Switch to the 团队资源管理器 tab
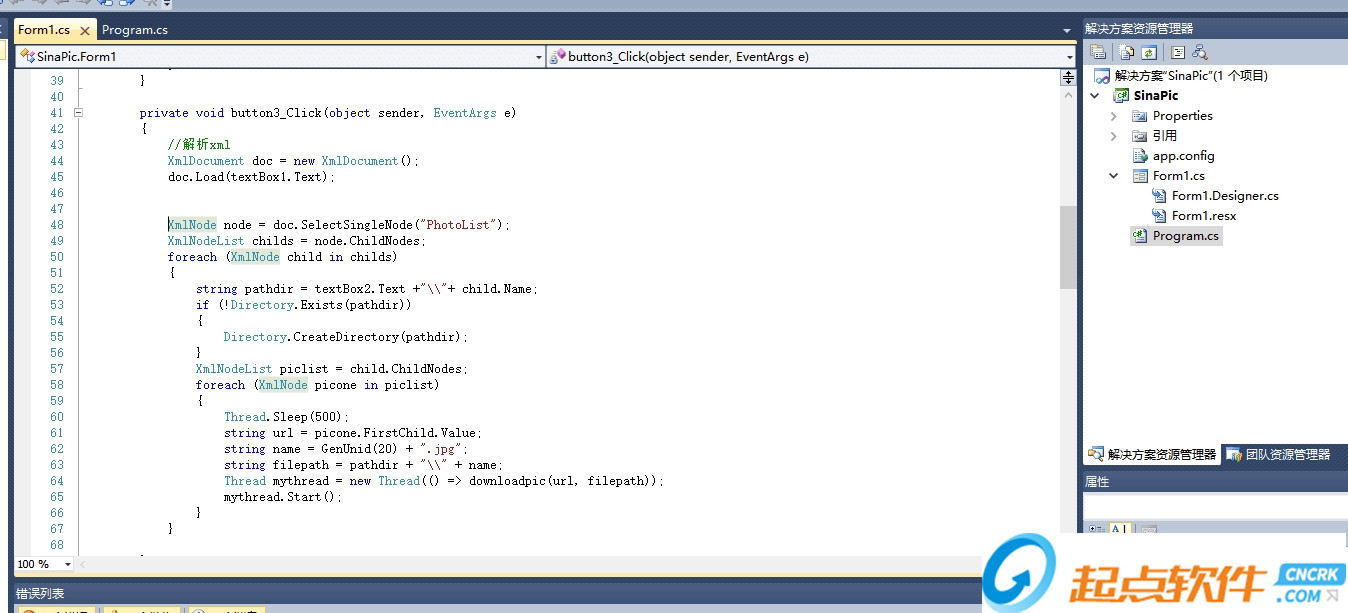1348x613 pixels. (x=1279, y=454)
